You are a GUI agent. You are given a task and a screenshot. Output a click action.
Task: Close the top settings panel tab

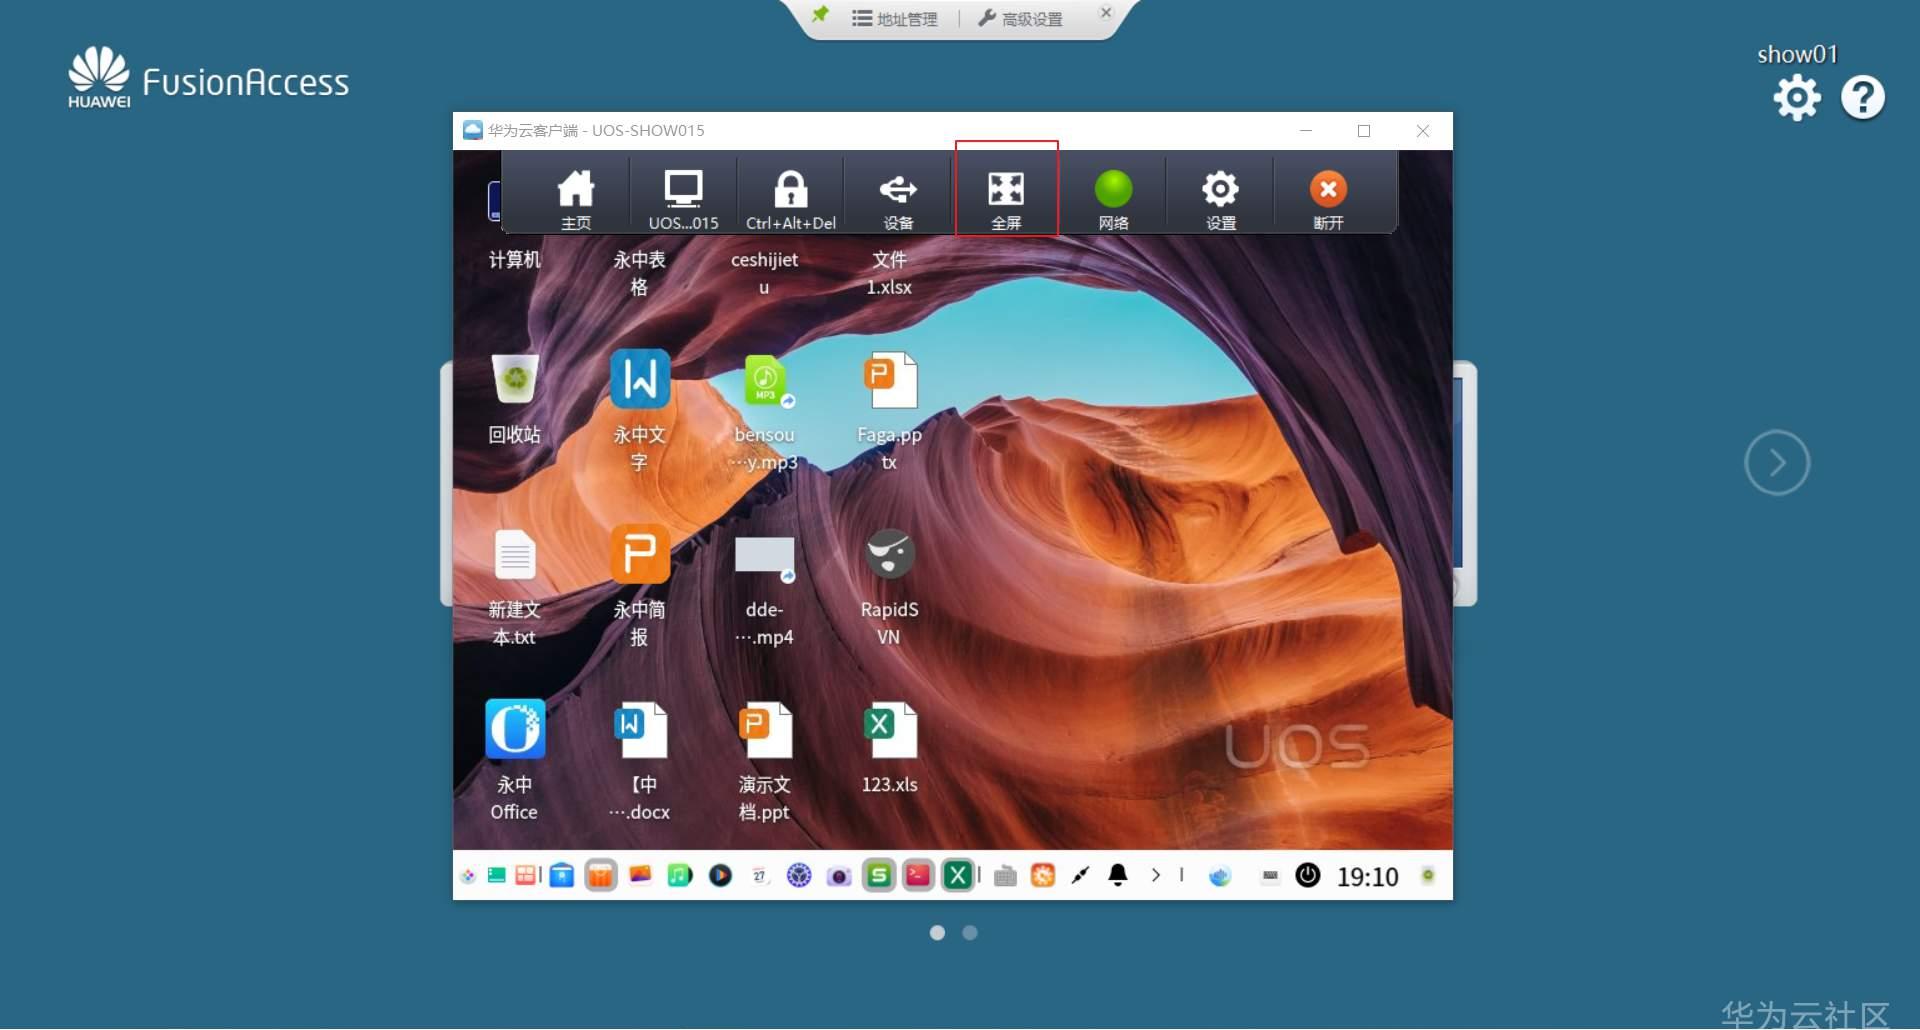point(1106,13)
